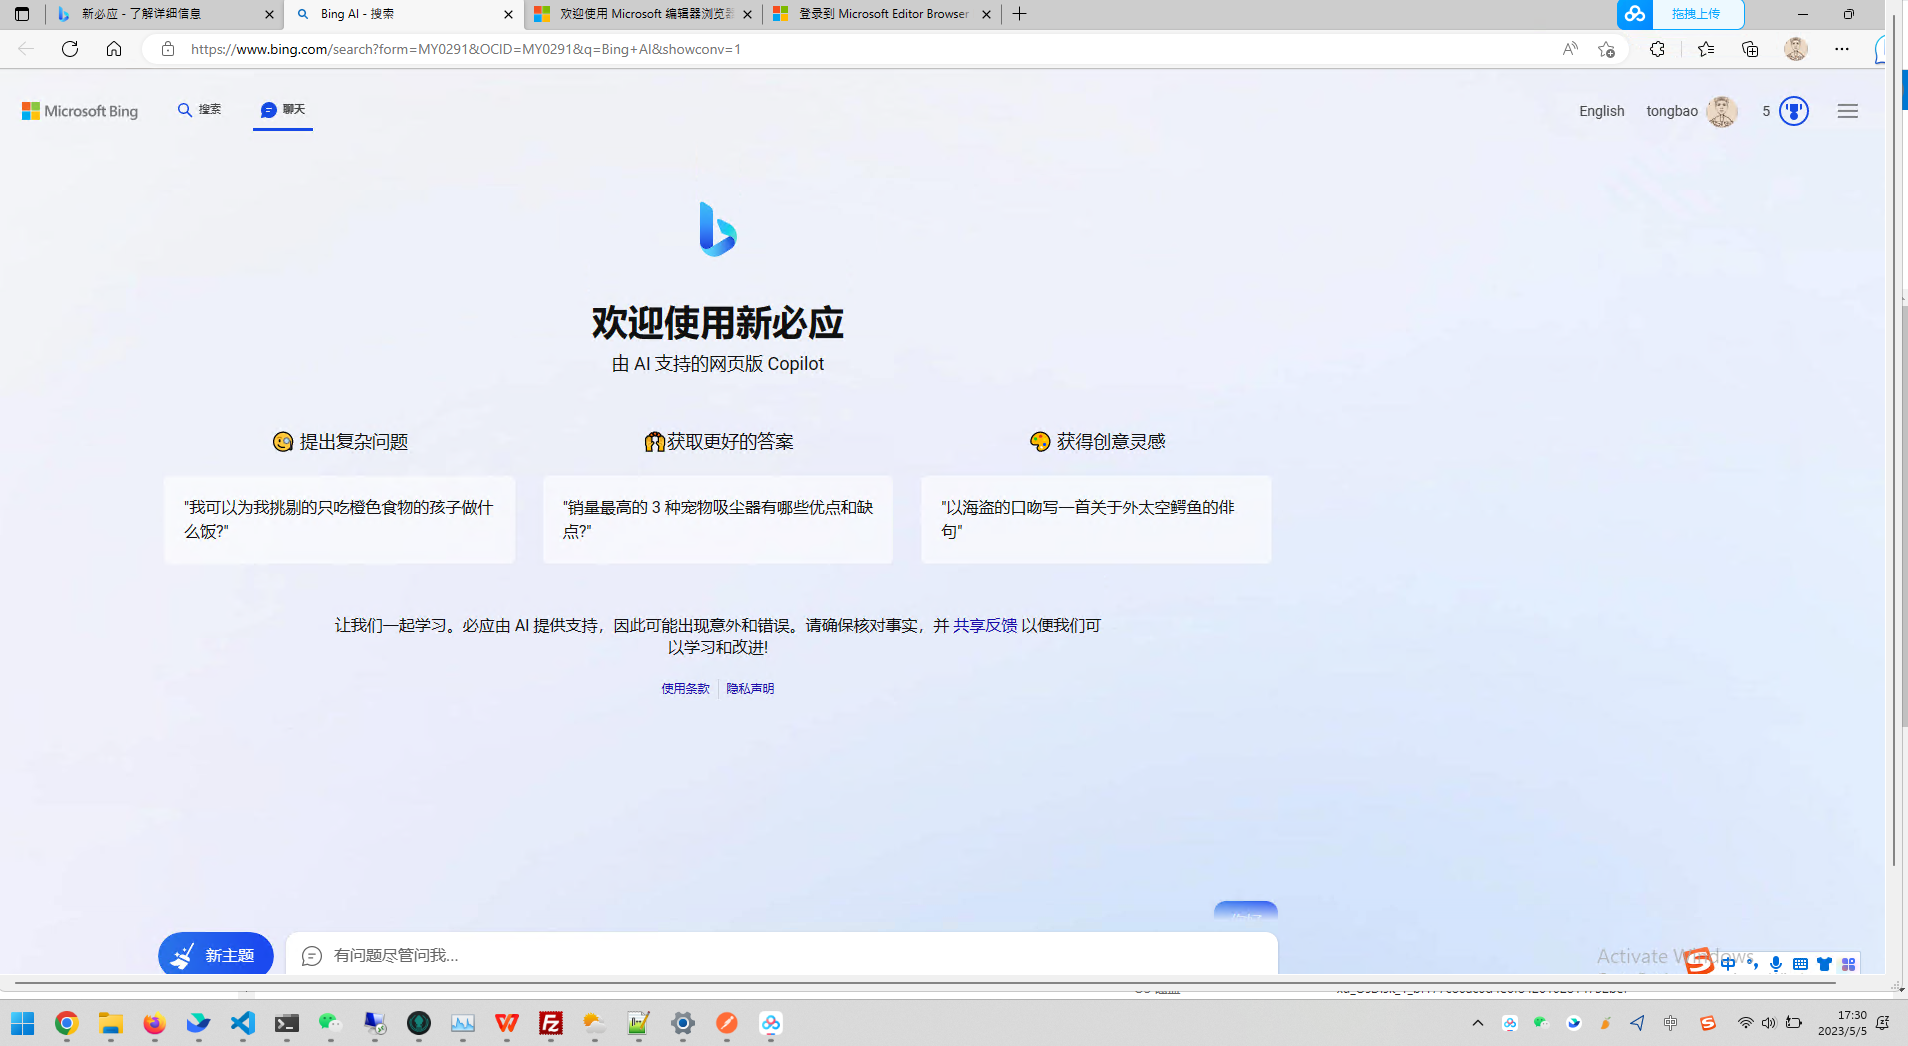This screenshot has width=1908, height=1046.
Task: Start a new topic with 新主题 button
Action: point(215,955)
